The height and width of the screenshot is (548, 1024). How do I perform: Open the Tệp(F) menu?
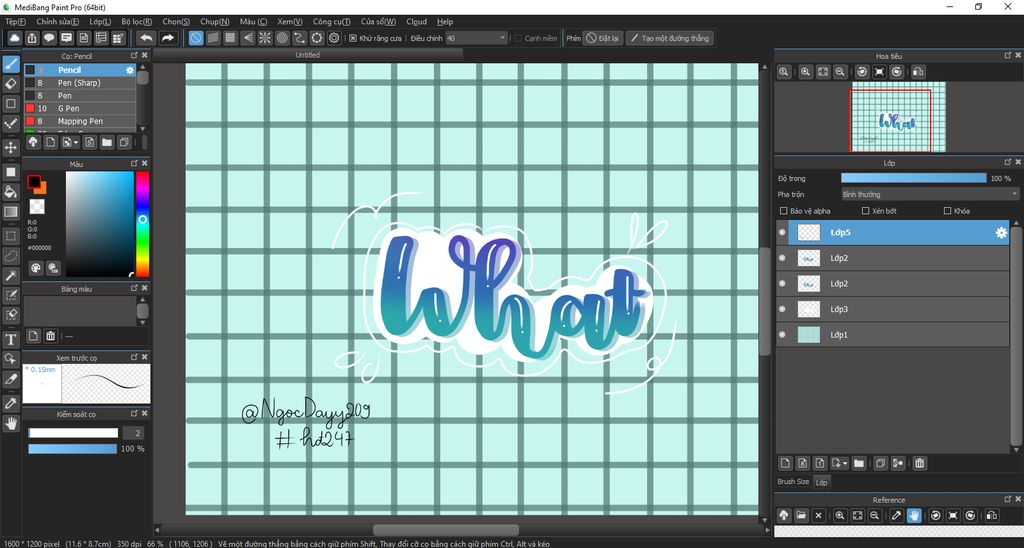[x=16, y=22]
